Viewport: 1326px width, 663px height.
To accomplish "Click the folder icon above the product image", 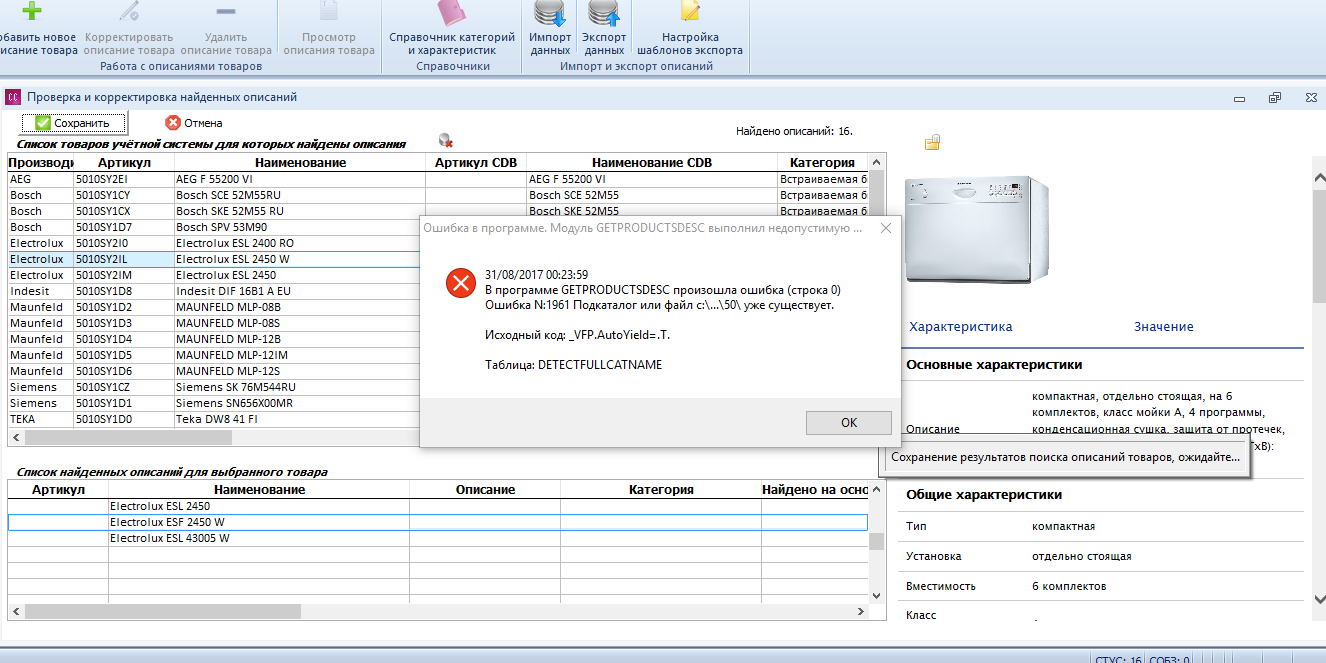I will point(933,142).
